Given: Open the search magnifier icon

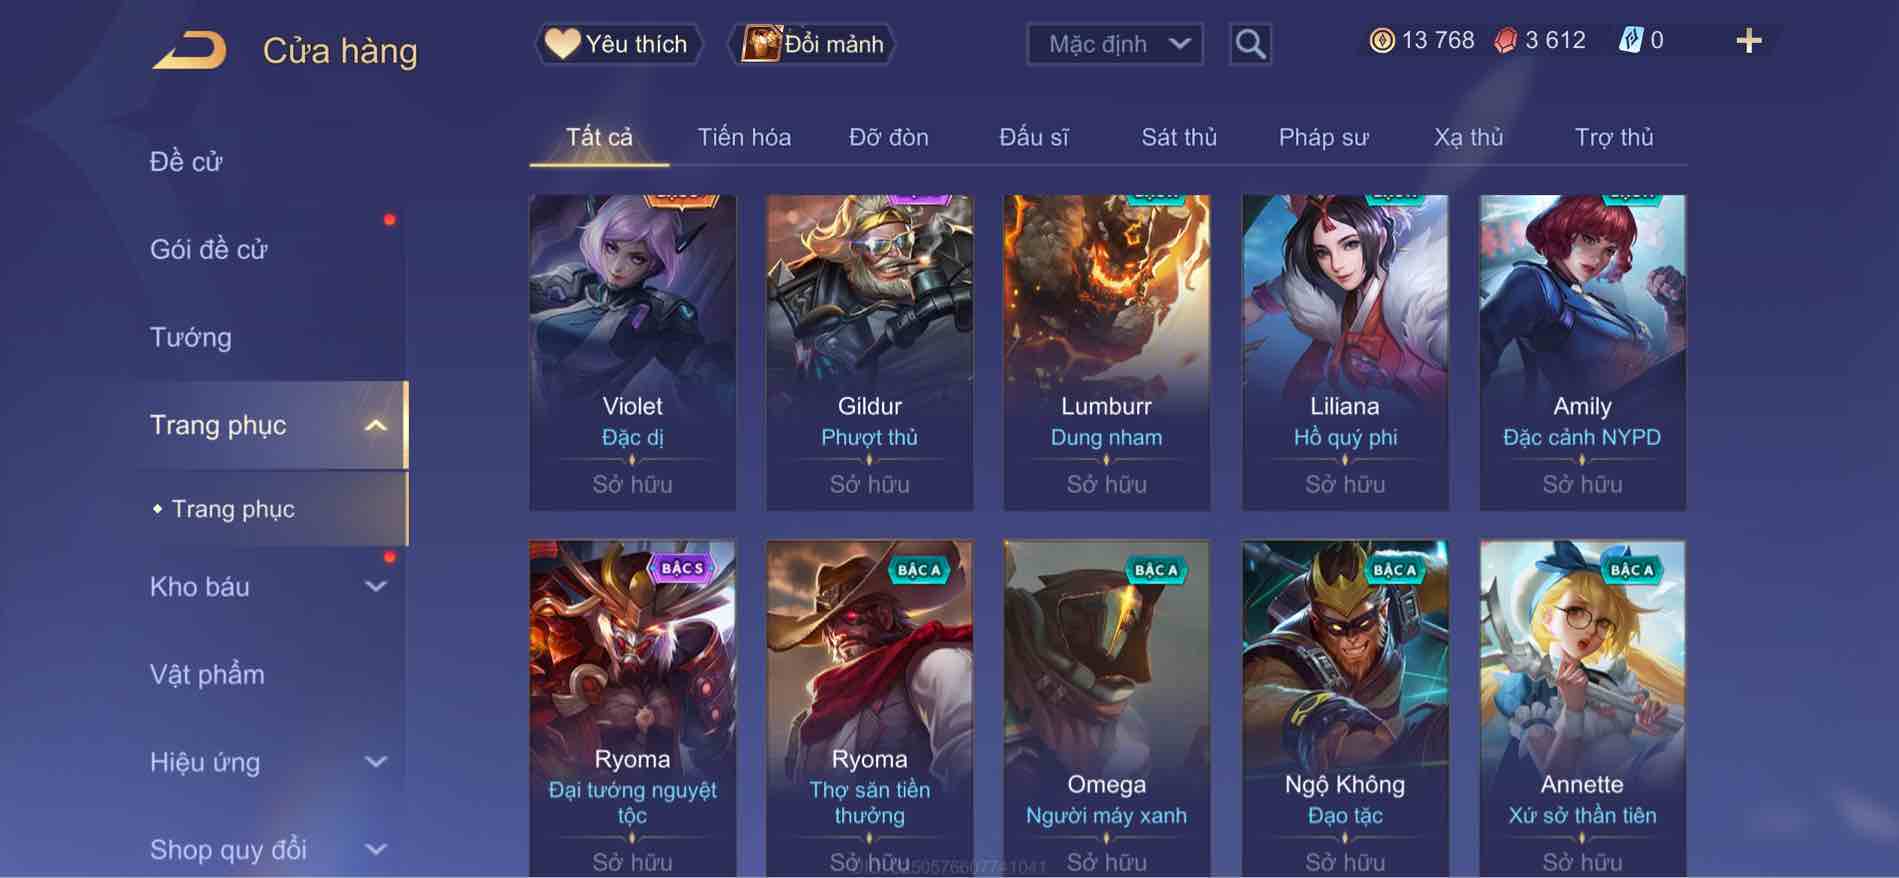Looking at the screenshot, I should click(1250, 44).
